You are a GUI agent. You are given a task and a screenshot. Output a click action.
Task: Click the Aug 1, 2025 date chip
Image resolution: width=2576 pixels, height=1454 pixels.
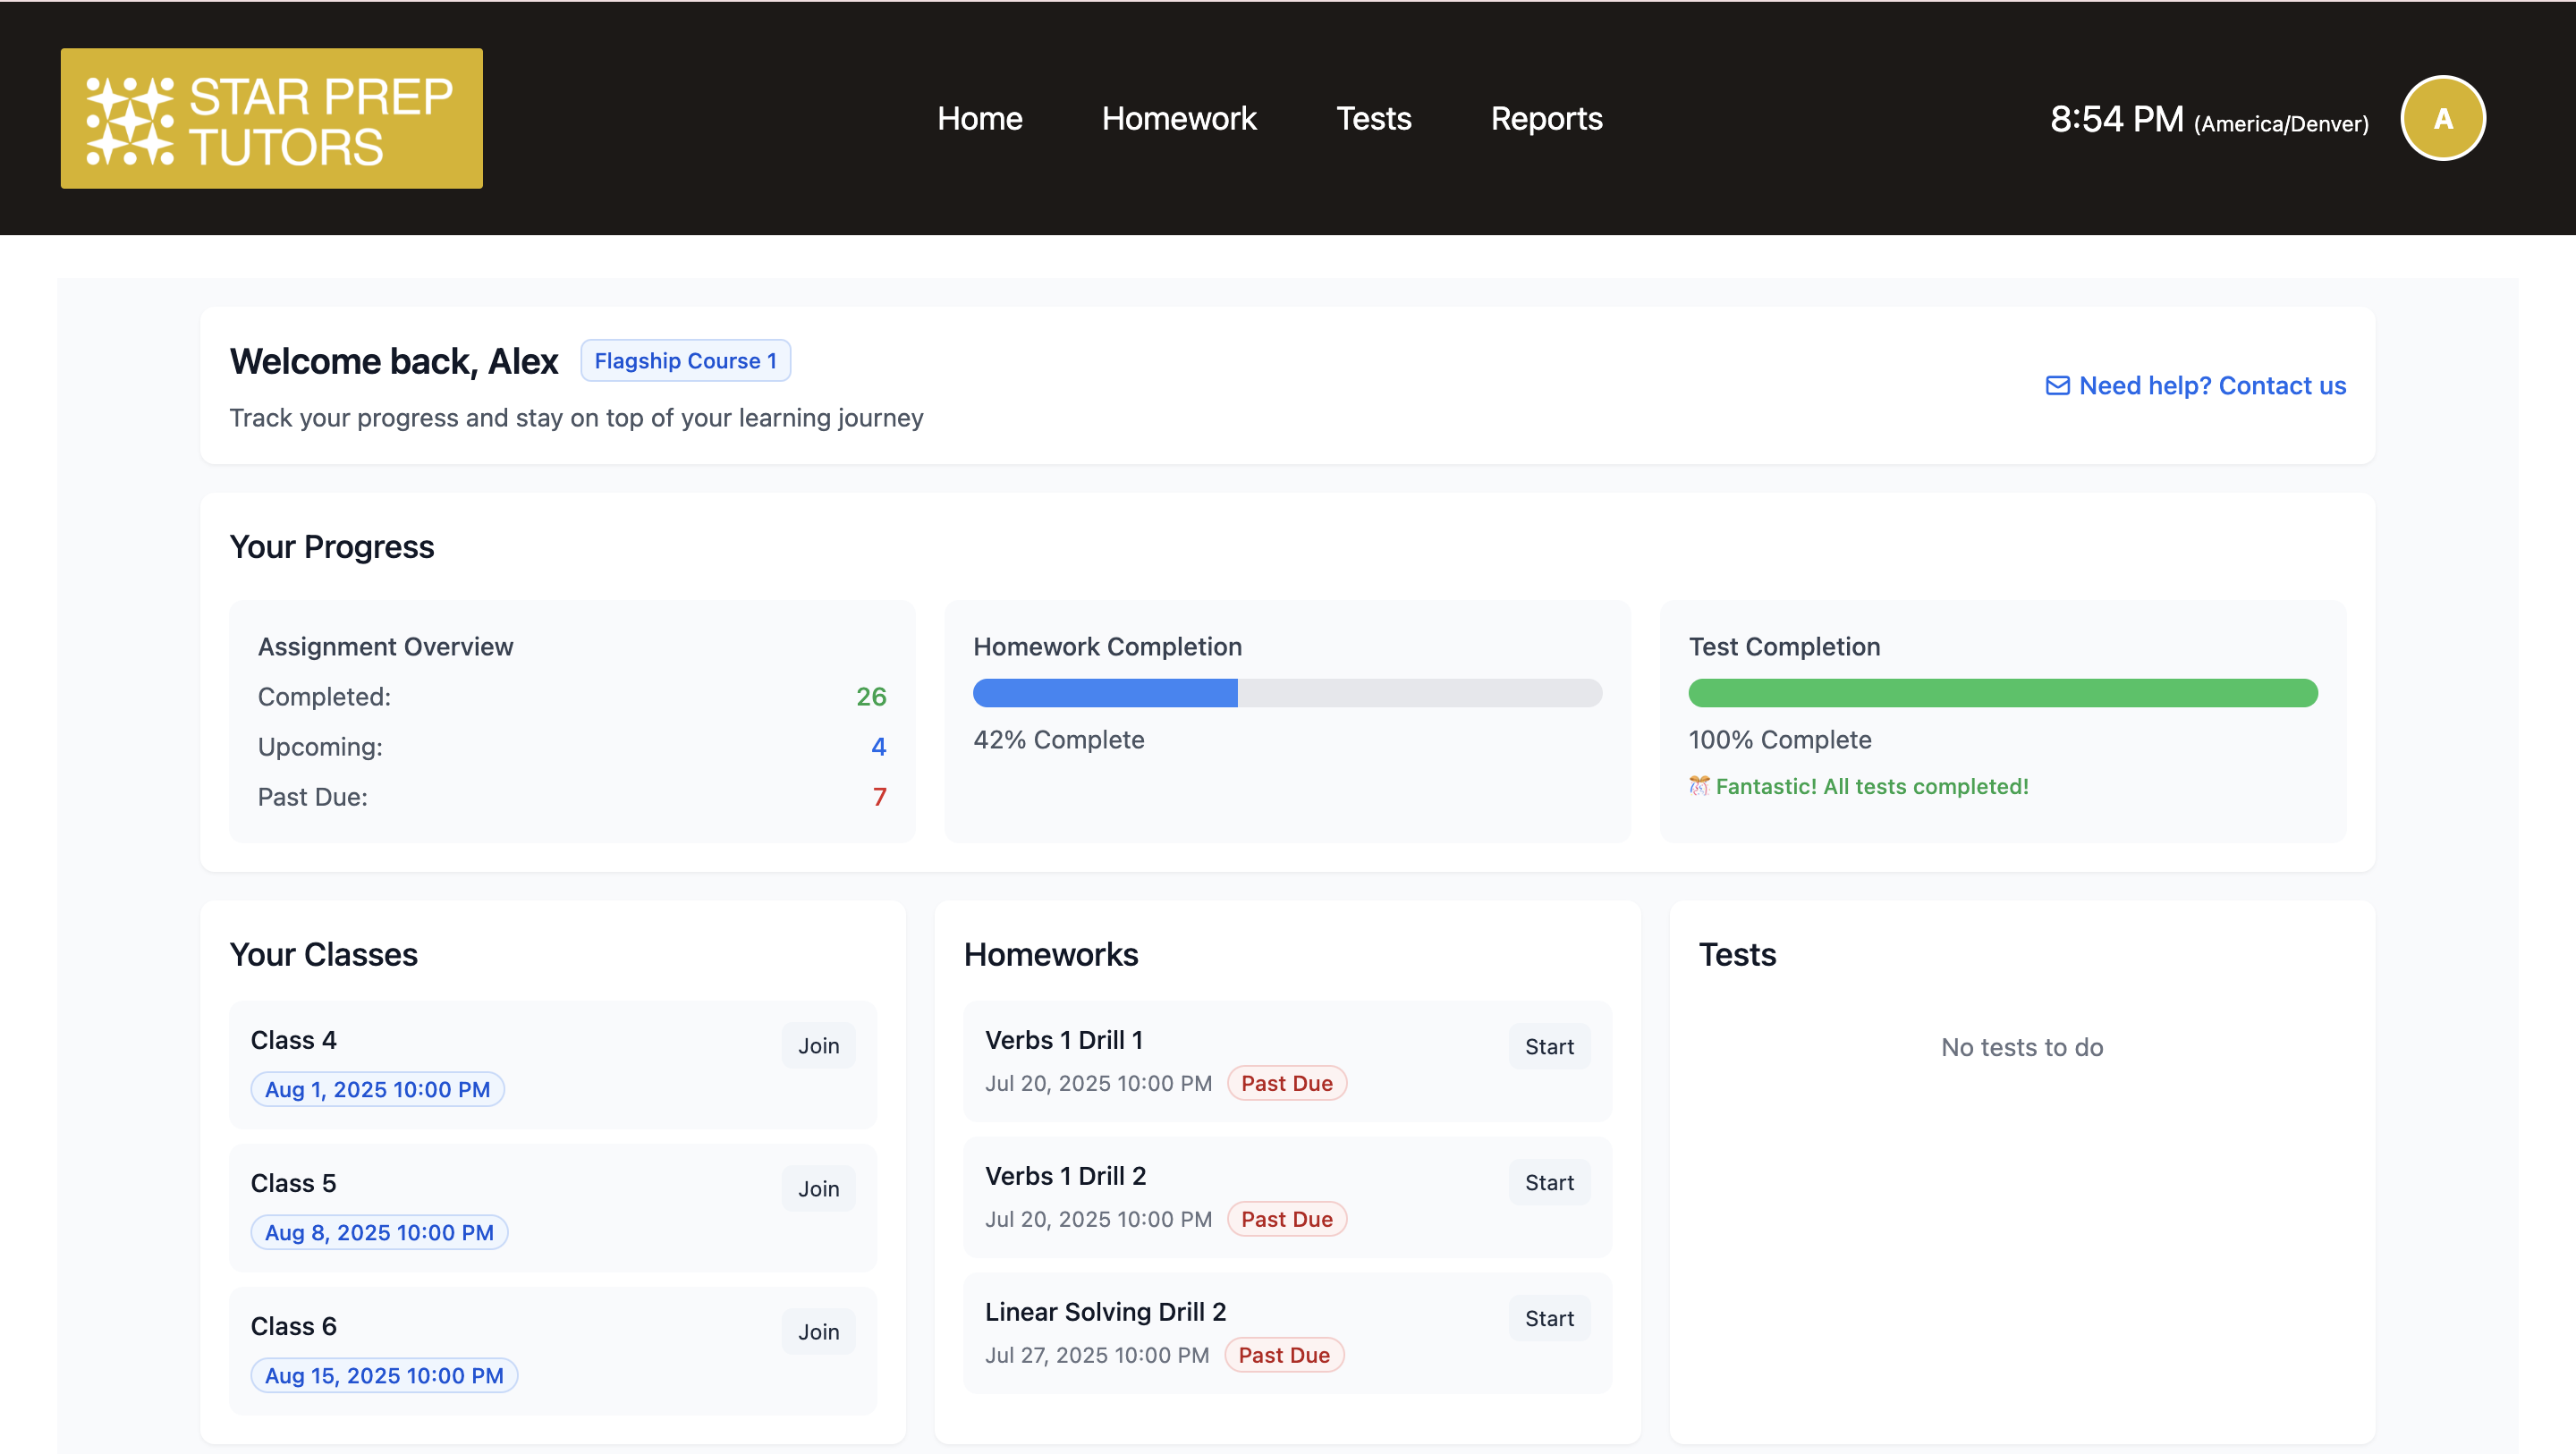377,1090
